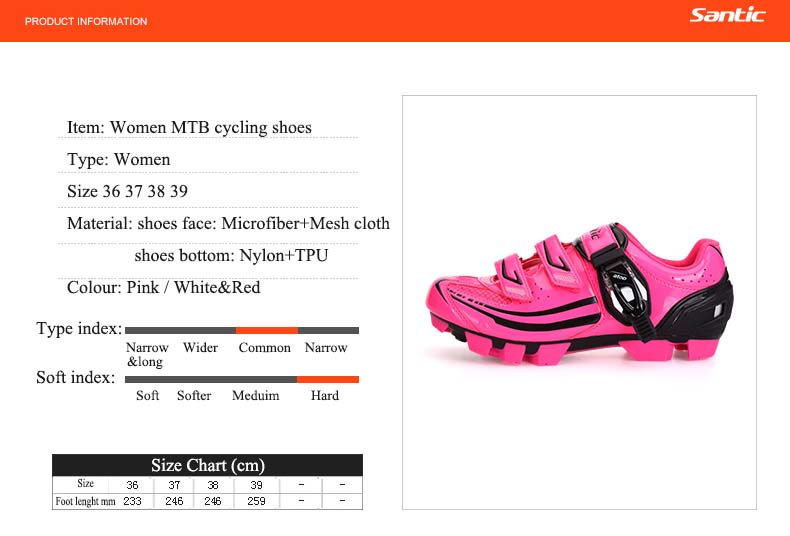Click foot length value 259
Viewport: 790px width, 536px height.
coord(256,501)
